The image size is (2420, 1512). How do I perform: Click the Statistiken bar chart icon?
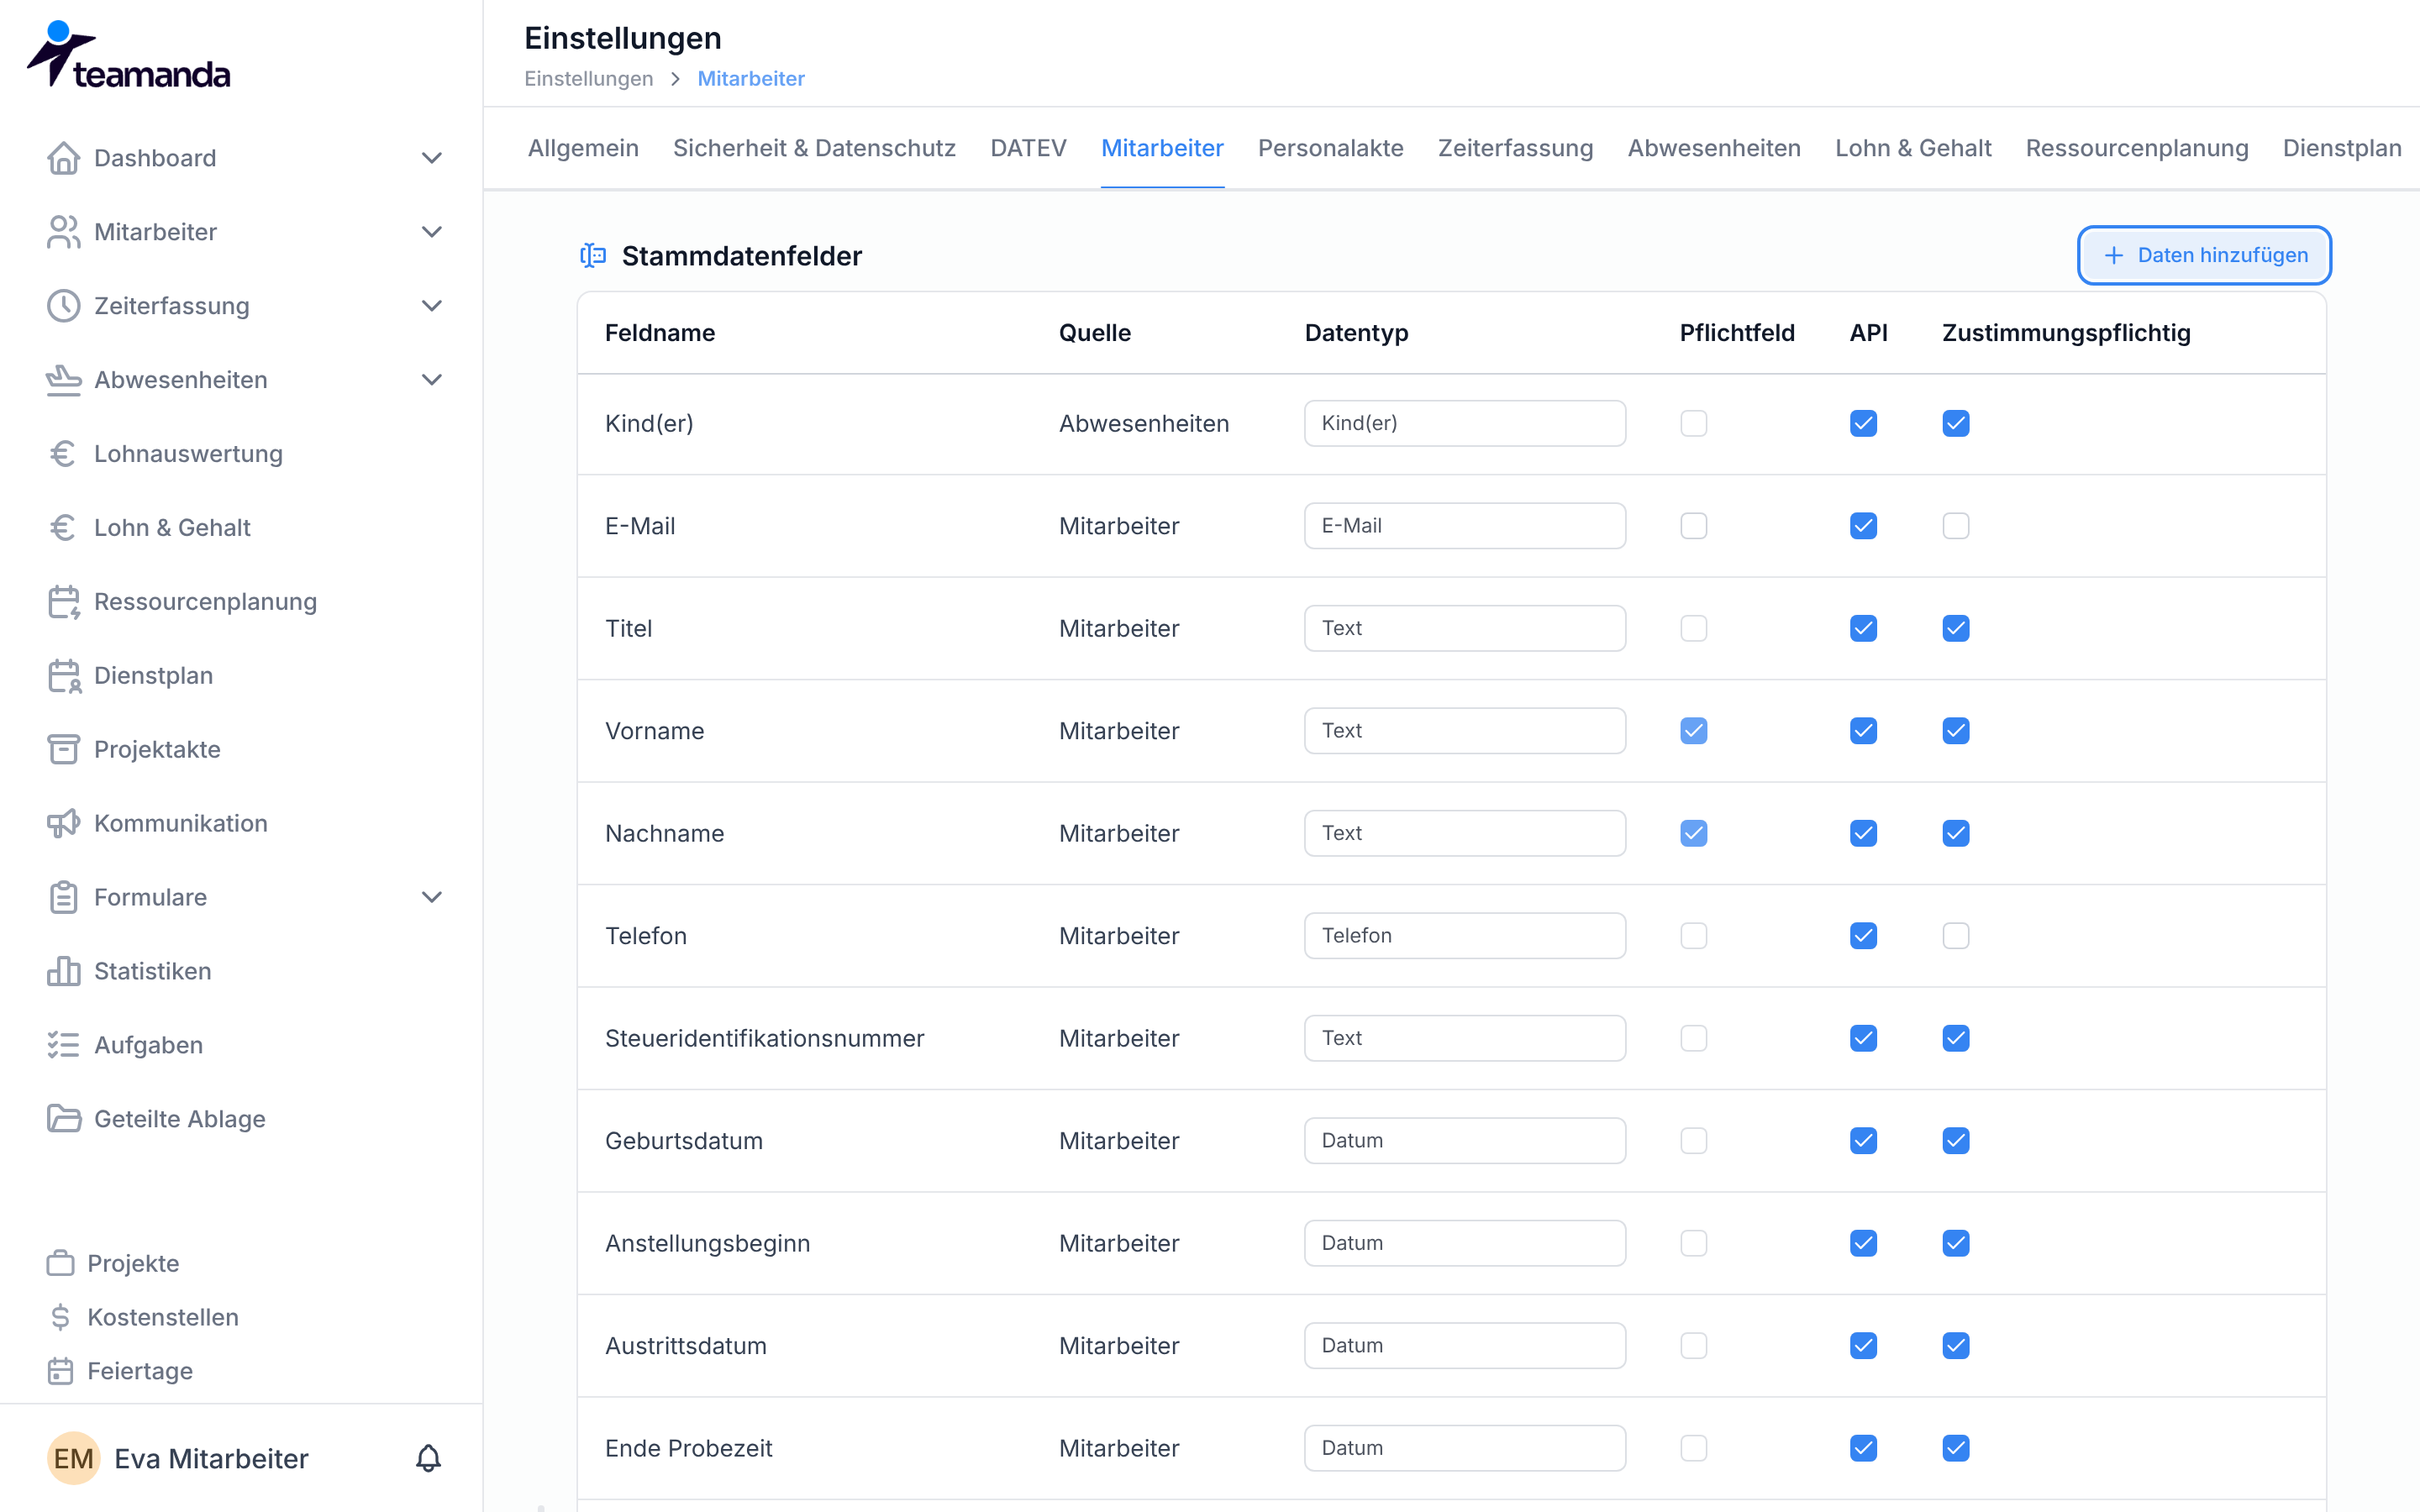tap(64, 971)
